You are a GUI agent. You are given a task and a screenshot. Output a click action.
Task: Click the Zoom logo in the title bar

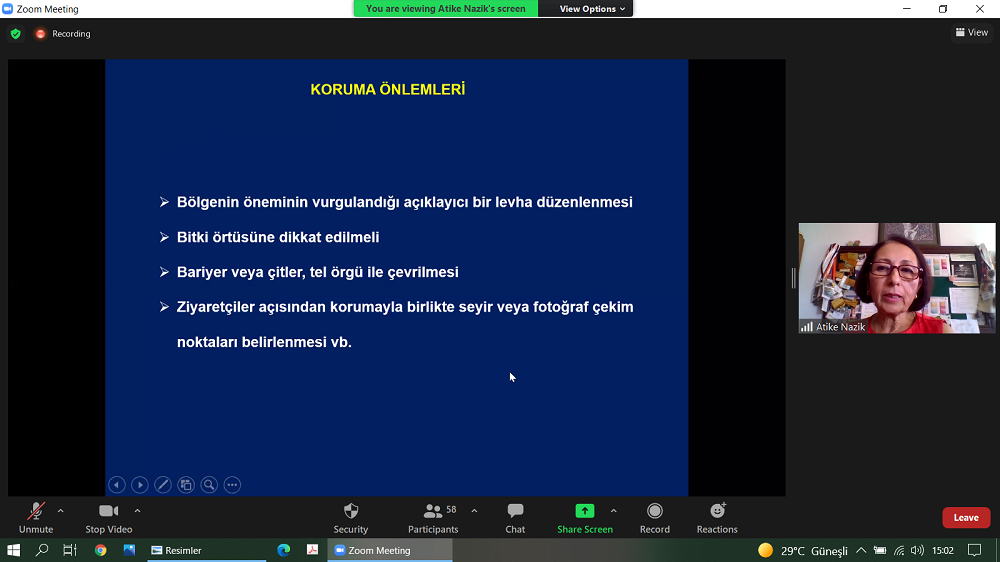(8, 9)
